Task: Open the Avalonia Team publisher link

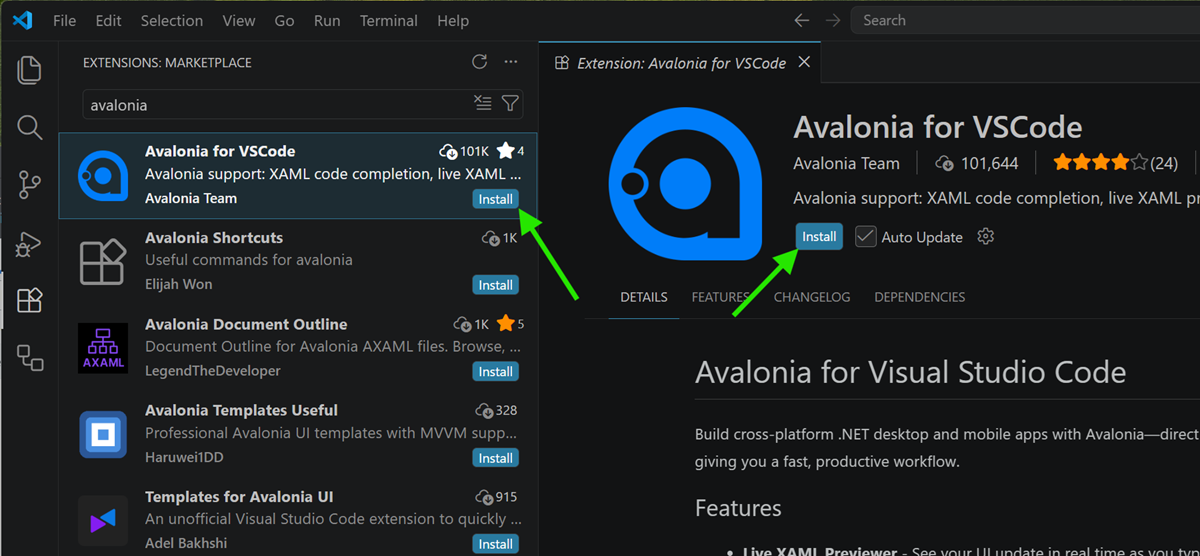Action: click(846, 163)
